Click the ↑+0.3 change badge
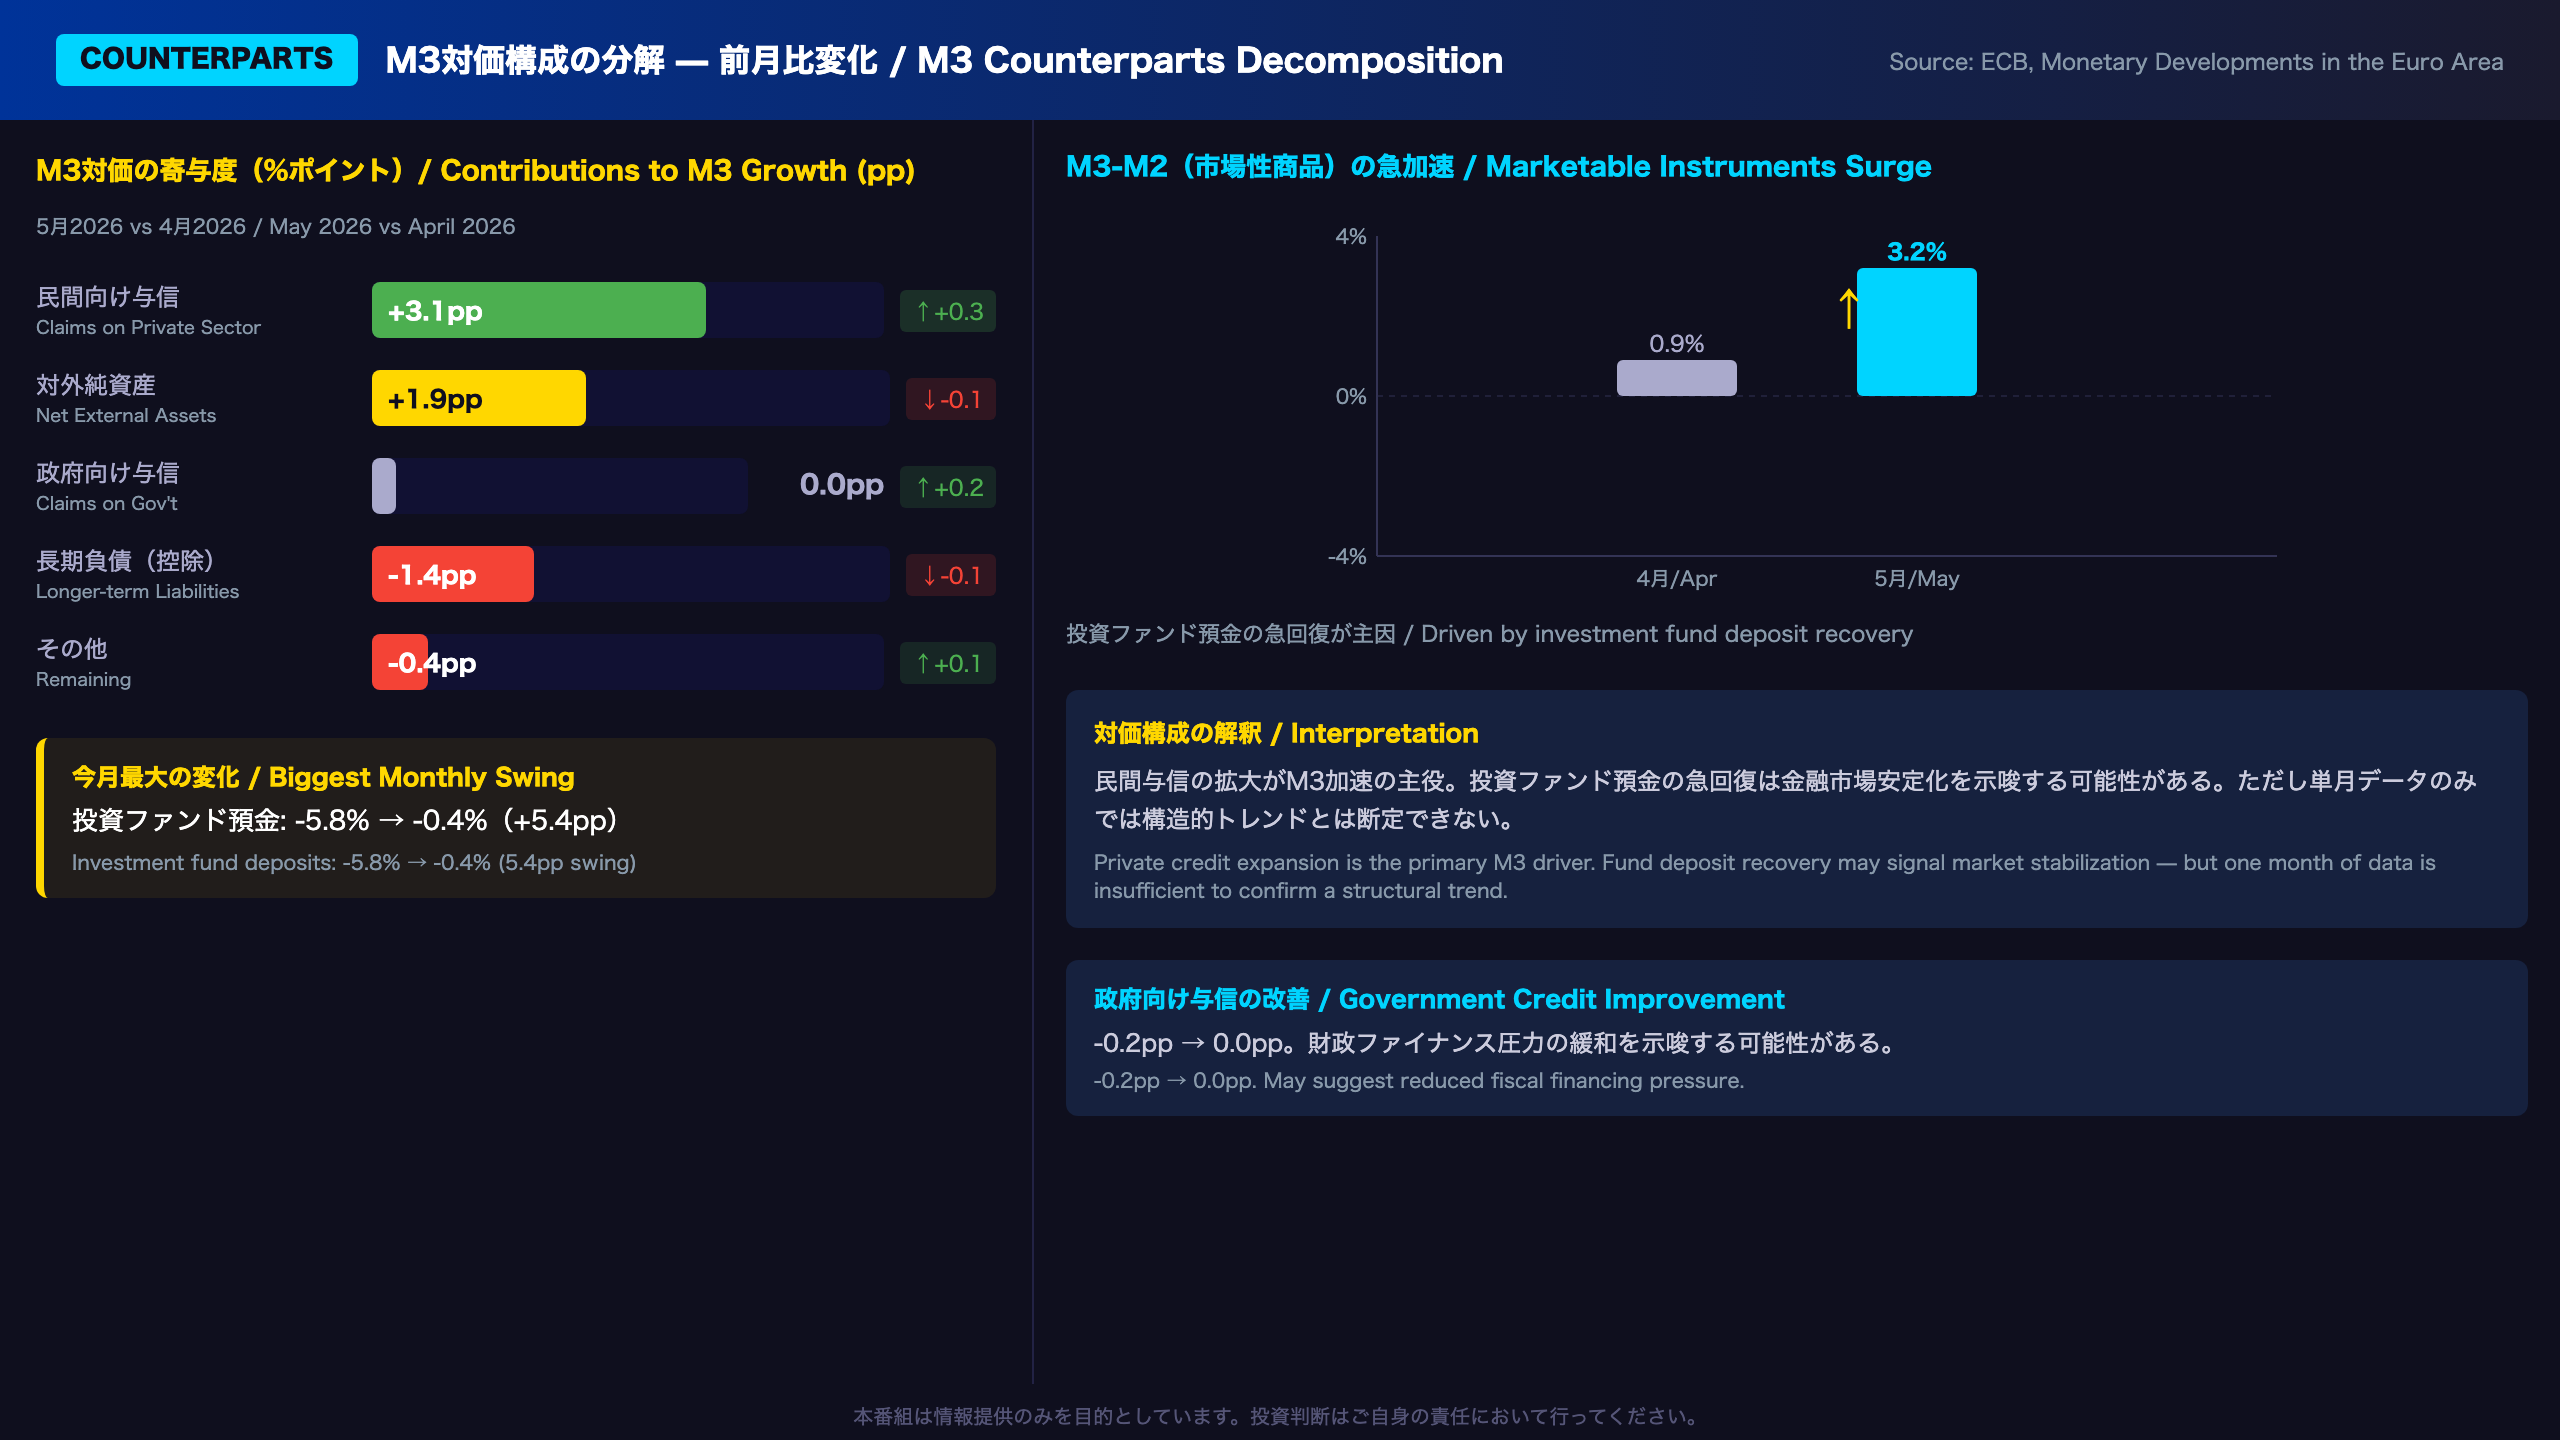Viewport: 2560px width, 1440px height. coord(948,311)
